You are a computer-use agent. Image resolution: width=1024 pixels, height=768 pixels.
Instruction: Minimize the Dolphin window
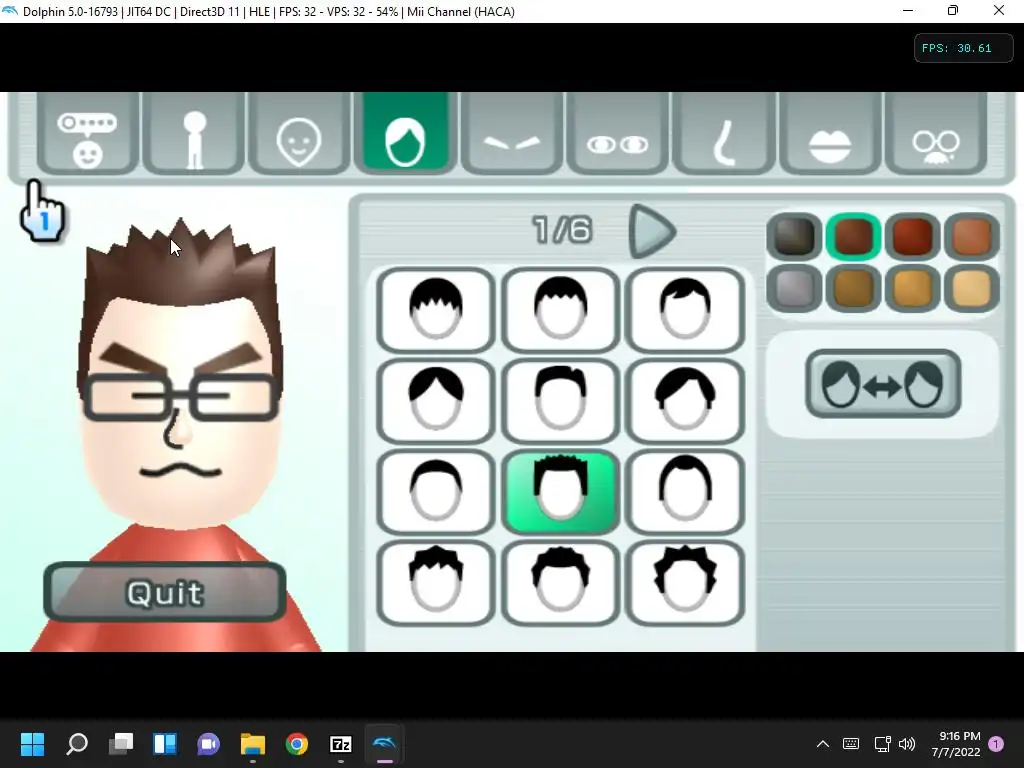[908, 10]
